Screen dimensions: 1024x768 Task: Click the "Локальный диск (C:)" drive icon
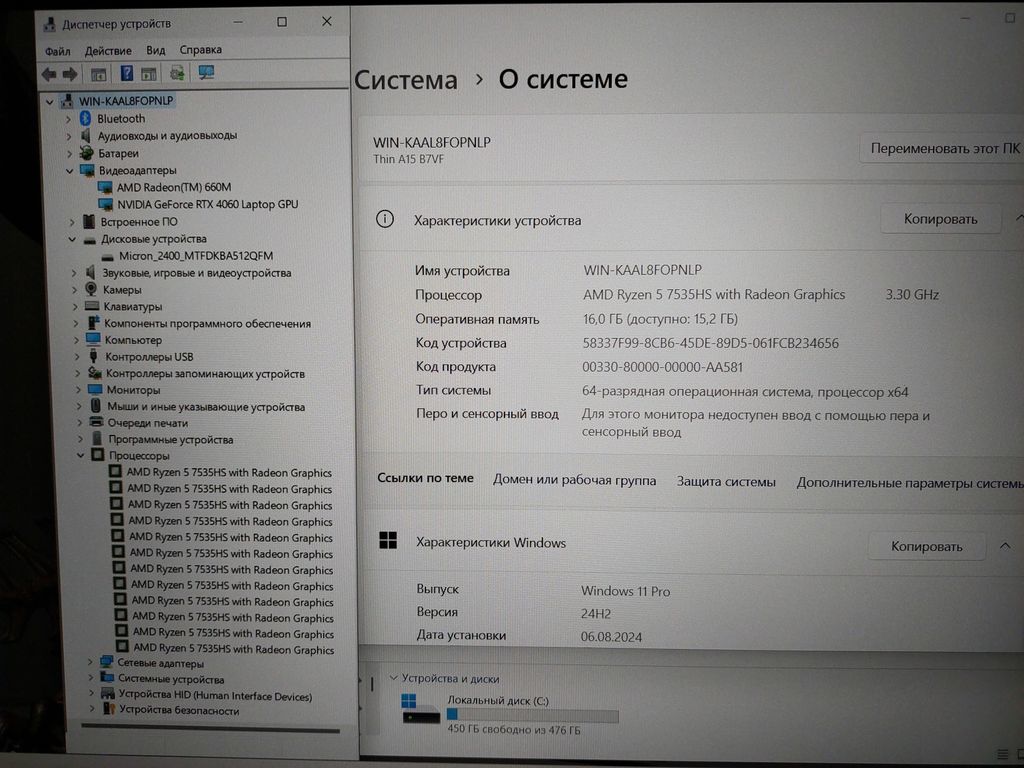421,709
